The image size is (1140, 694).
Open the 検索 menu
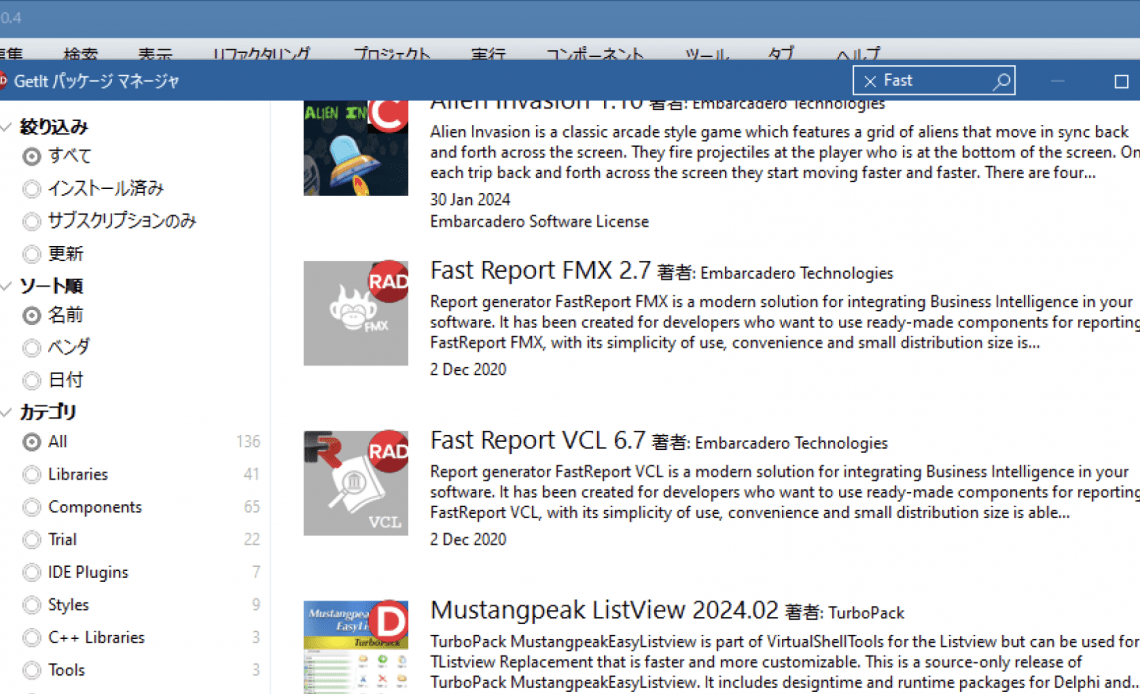(81, 53)
